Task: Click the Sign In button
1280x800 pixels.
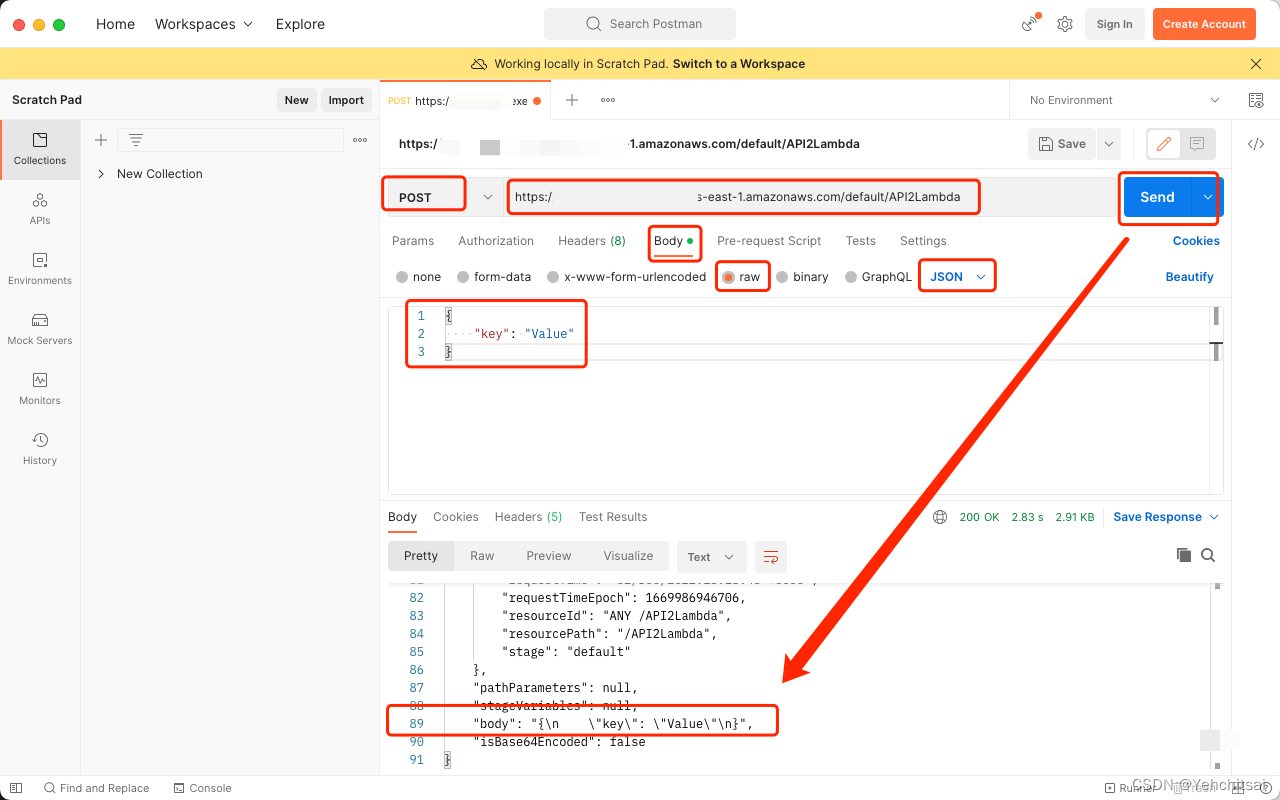Action: pos(1114,24)
